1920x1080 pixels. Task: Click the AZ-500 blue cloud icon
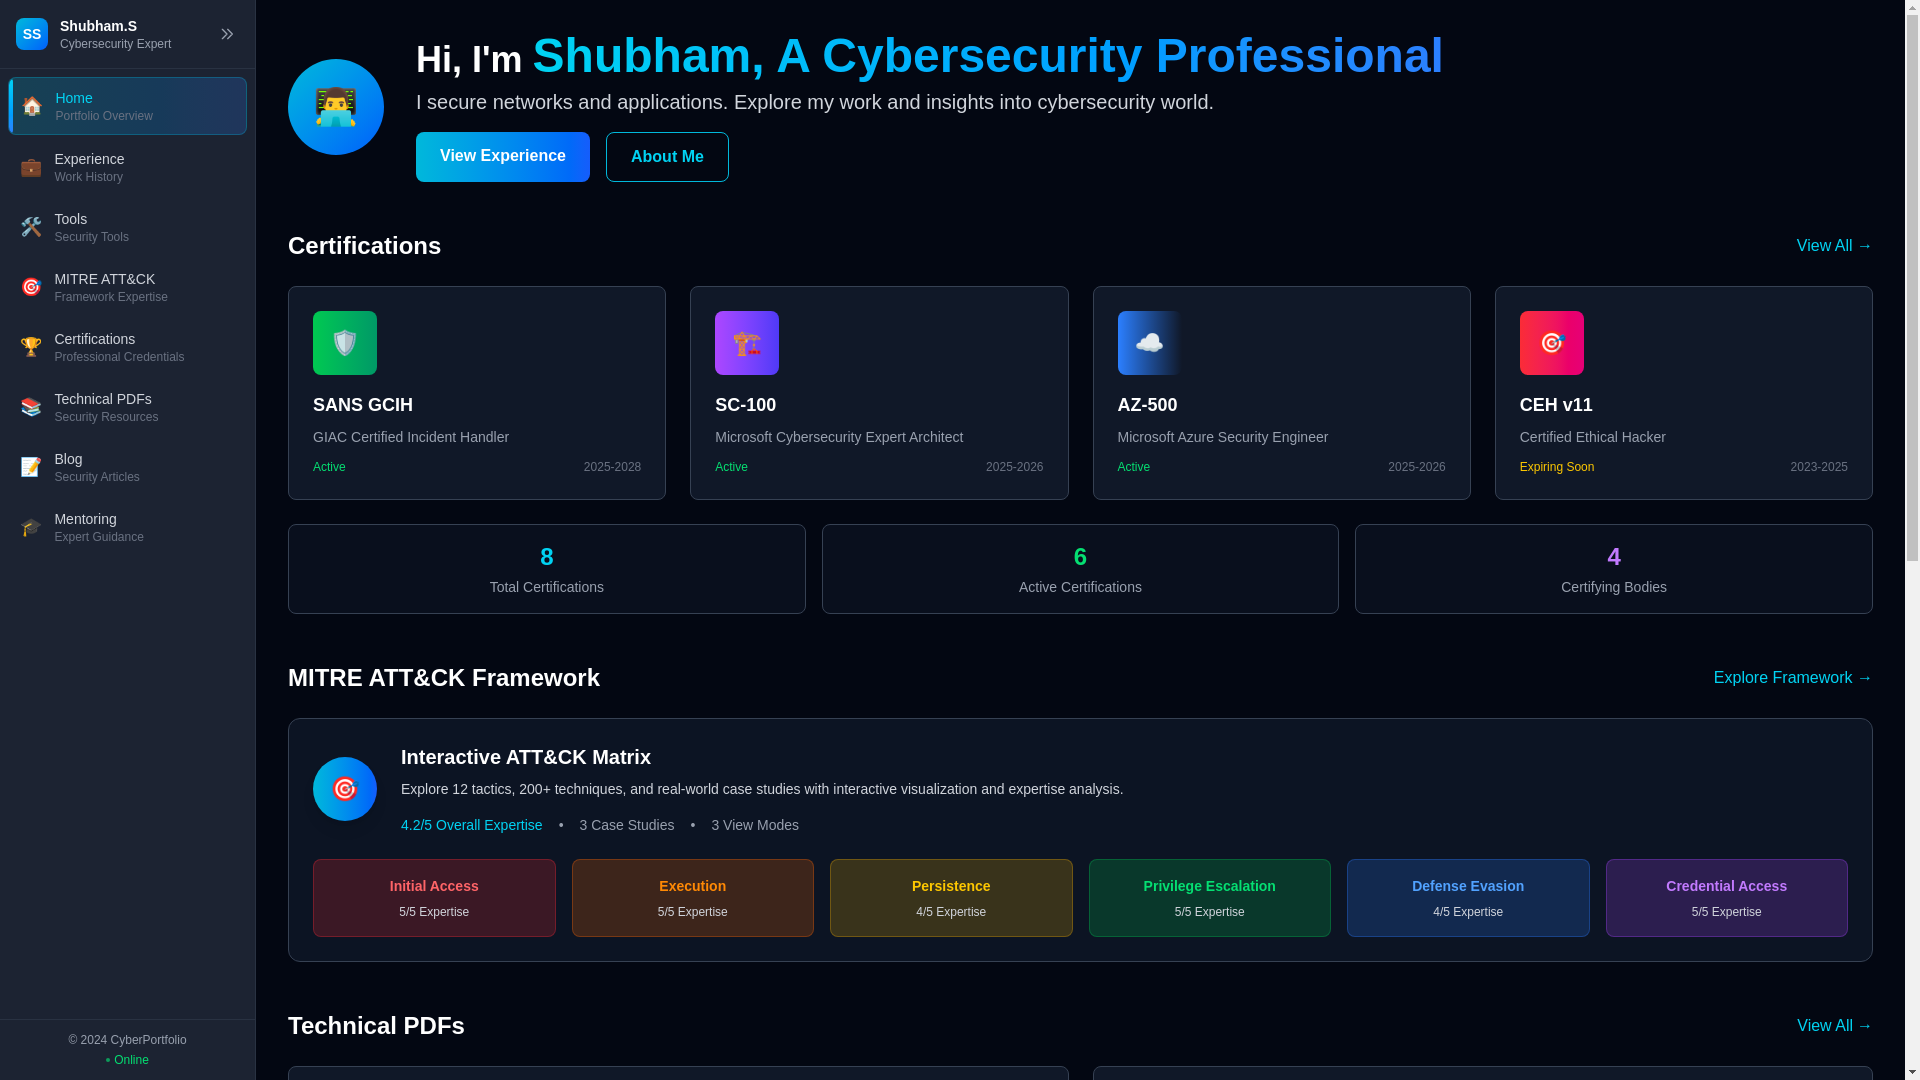click(x=1149, y=343)
